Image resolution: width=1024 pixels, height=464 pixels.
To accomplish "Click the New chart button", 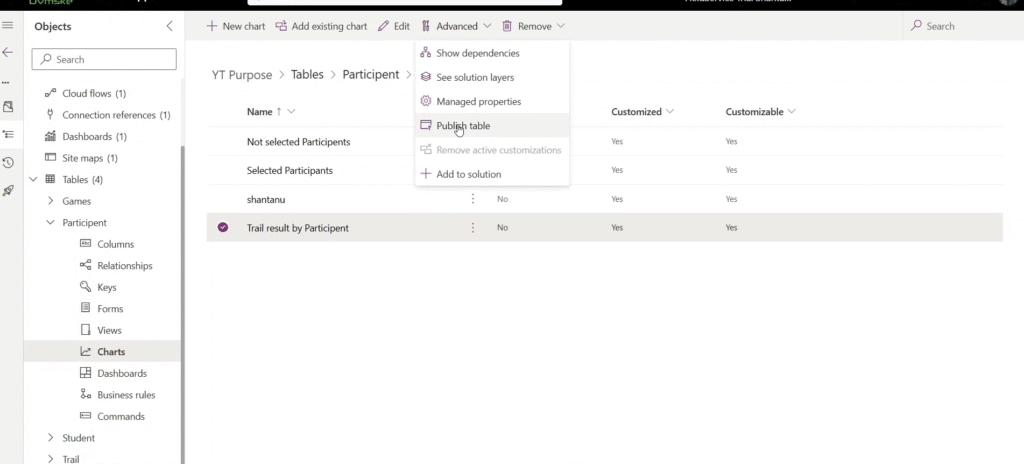I will click(x=236, y=26).
